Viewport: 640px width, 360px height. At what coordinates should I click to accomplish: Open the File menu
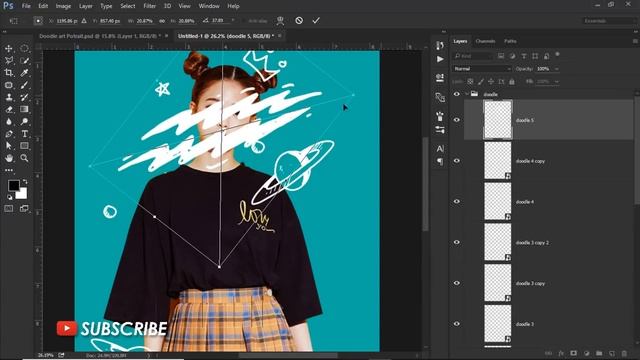tap(26, 6)
